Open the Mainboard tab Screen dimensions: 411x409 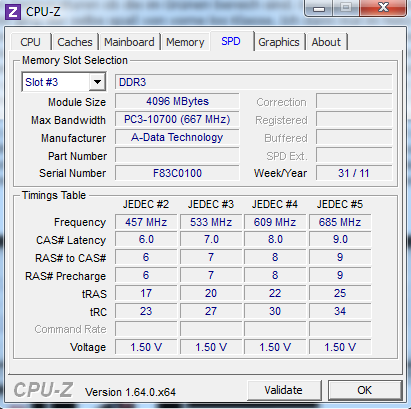pyautogui.click(x=129, y=42)
